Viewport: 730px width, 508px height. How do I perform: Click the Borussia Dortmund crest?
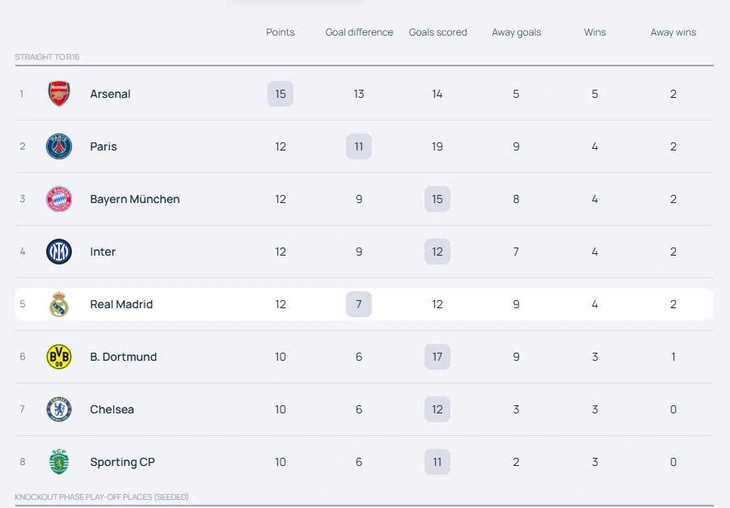(59, 357)
